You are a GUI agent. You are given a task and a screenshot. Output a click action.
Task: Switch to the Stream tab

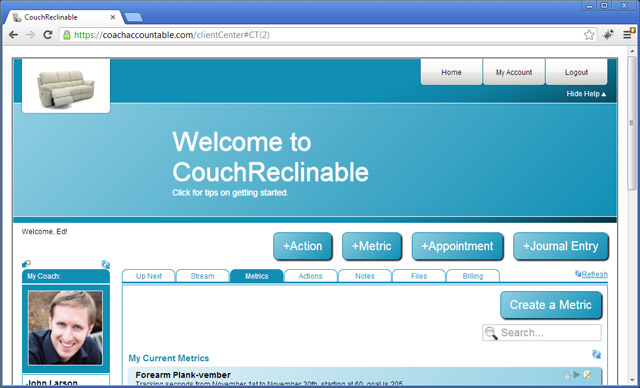tap(202, 276)
